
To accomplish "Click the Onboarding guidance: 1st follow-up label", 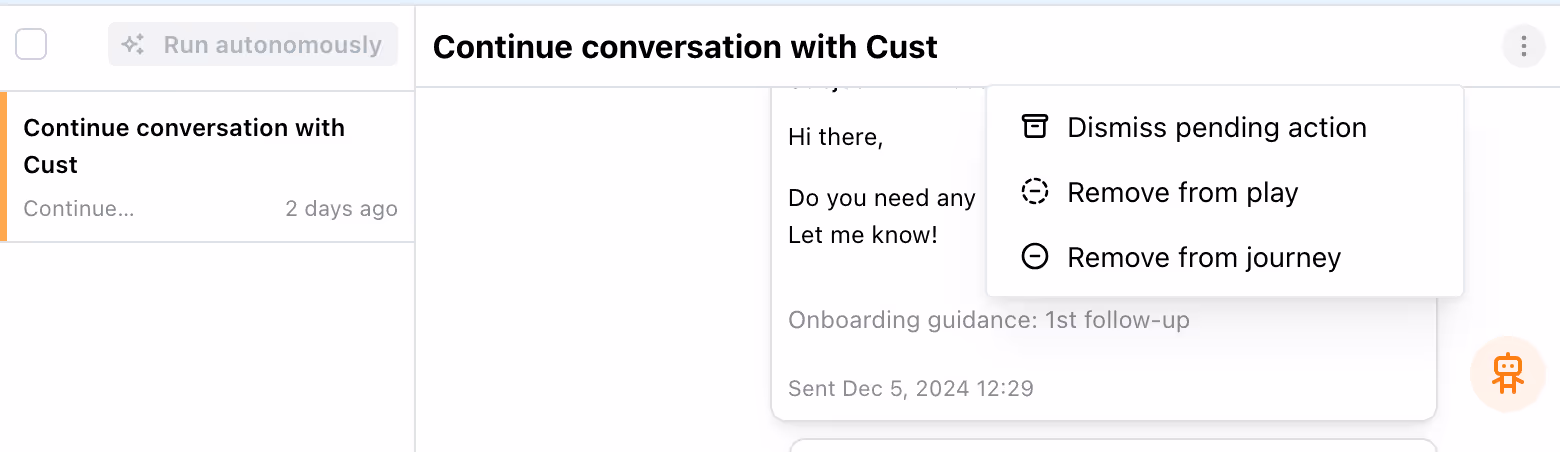I will coord(988,320).
